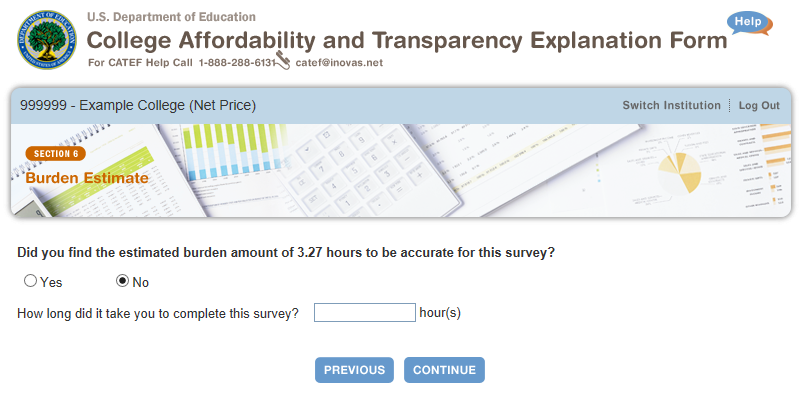This screenshot has width=808, height=403.
Task: Click the orange Section 6 badge
Action: (55, 153)
